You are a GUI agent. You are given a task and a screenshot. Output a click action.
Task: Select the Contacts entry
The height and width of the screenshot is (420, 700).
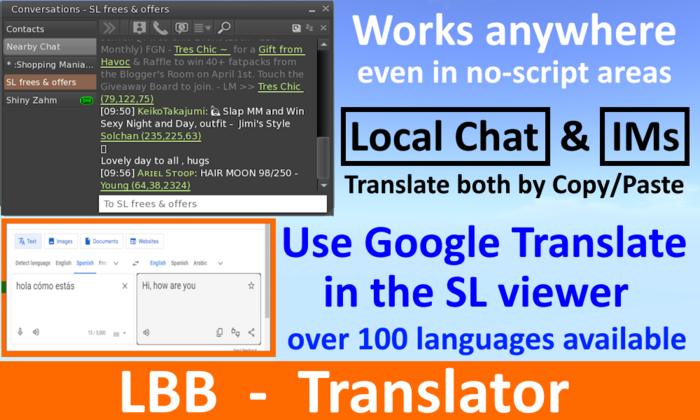[x=49, y=29]
